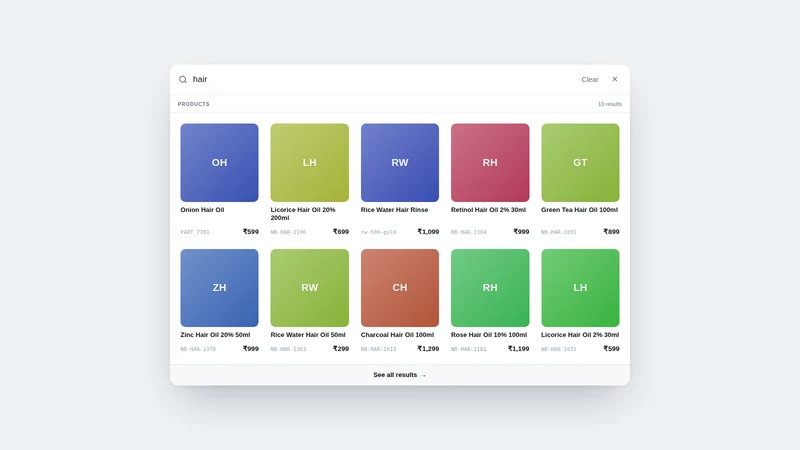Click "Licorice Hair Oil 2% 30ml" title
The height and width of the screenshot is (450, 800).
pos(580,335)
